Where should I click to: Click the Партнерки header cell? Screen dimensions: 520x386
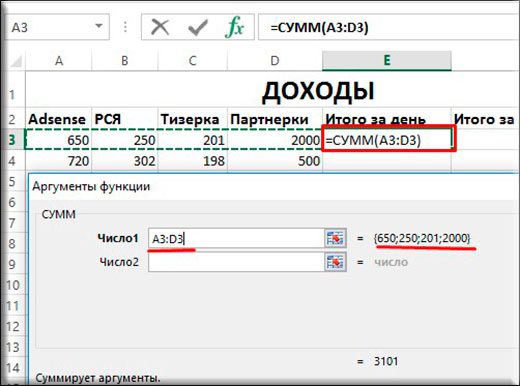coord(275,119)
